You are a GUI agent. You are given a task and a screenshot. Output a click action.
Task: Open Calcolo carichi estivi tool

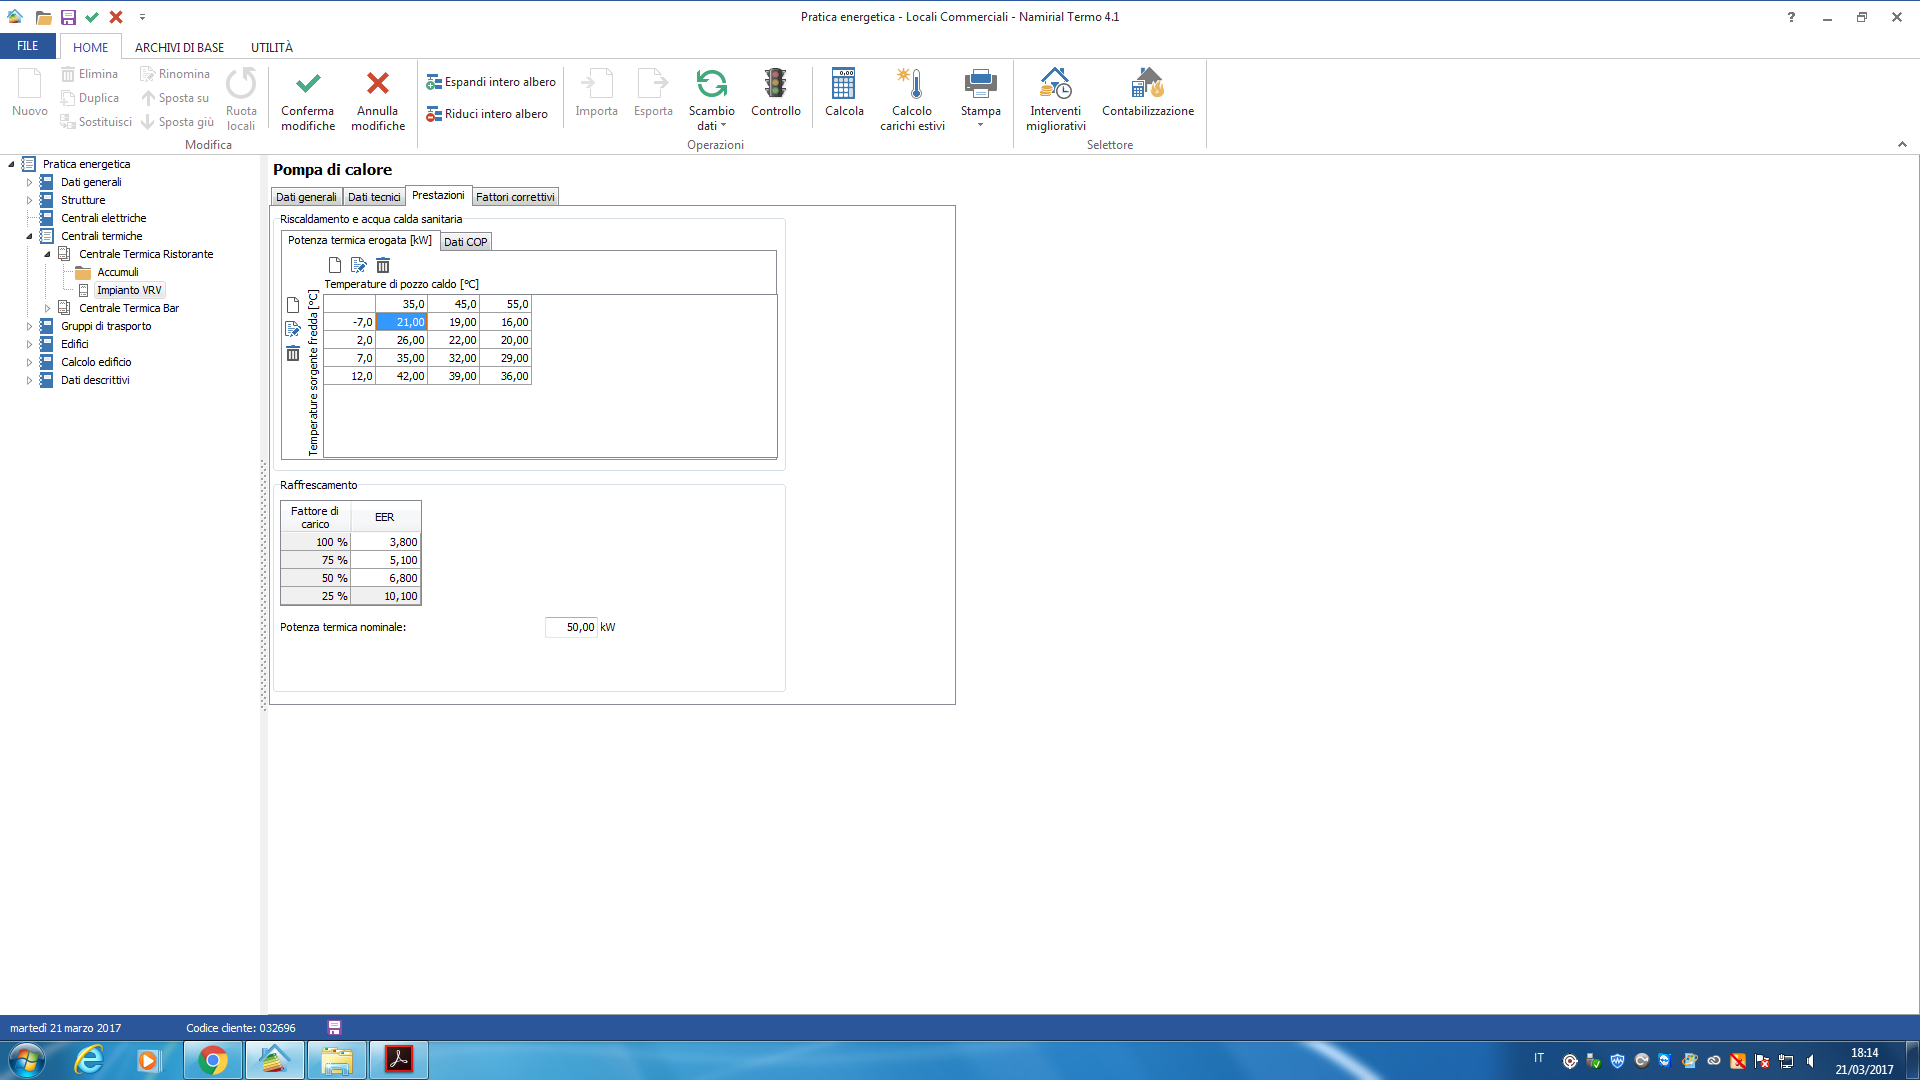(x=911, y=84)
